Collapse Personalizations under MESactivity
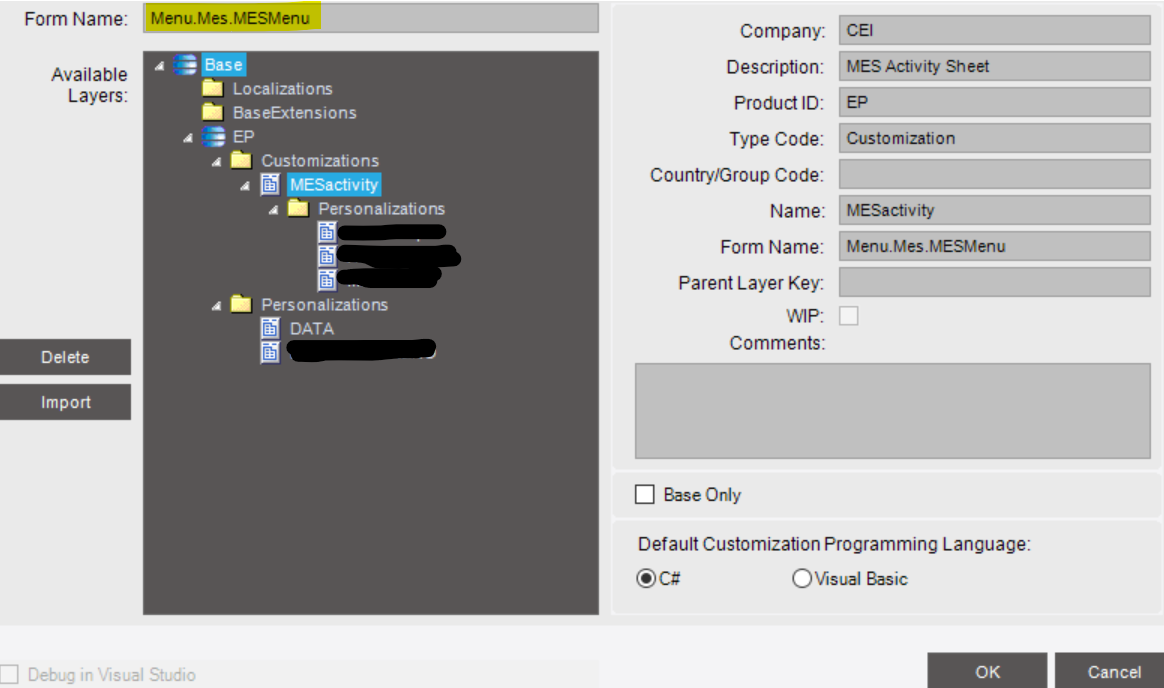1164x688 pixels. coord(273,209)
